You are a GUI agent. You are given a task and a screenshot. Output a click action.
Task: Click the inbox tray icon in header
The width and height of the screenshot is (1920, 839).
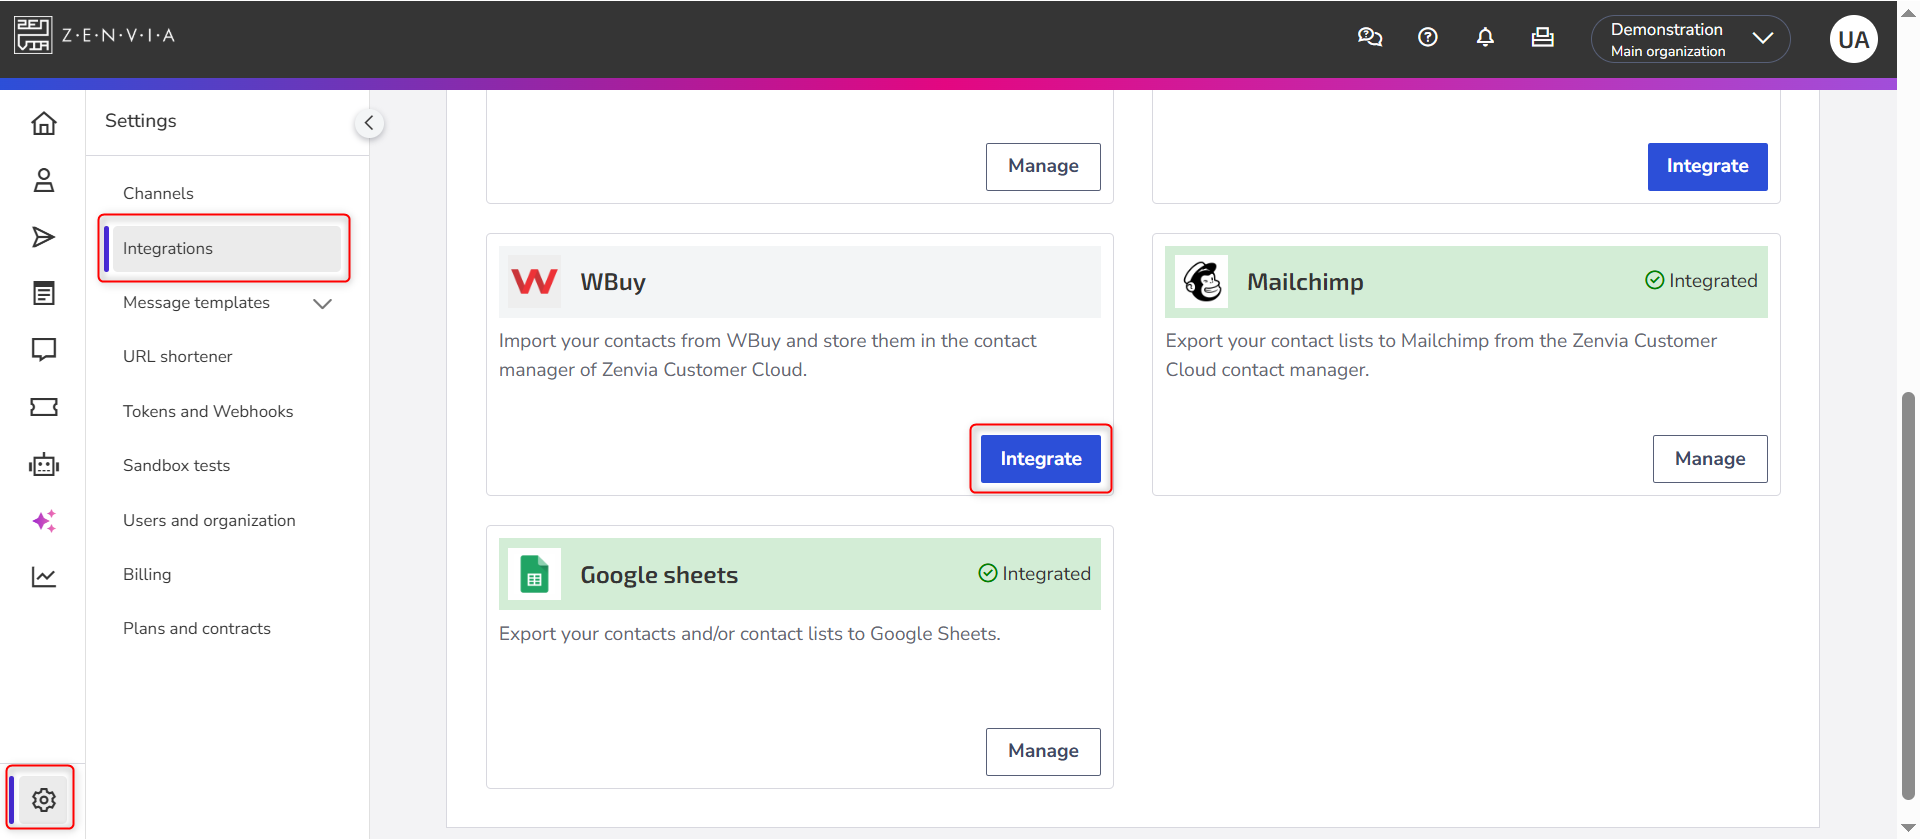(x=1543, y=38)
